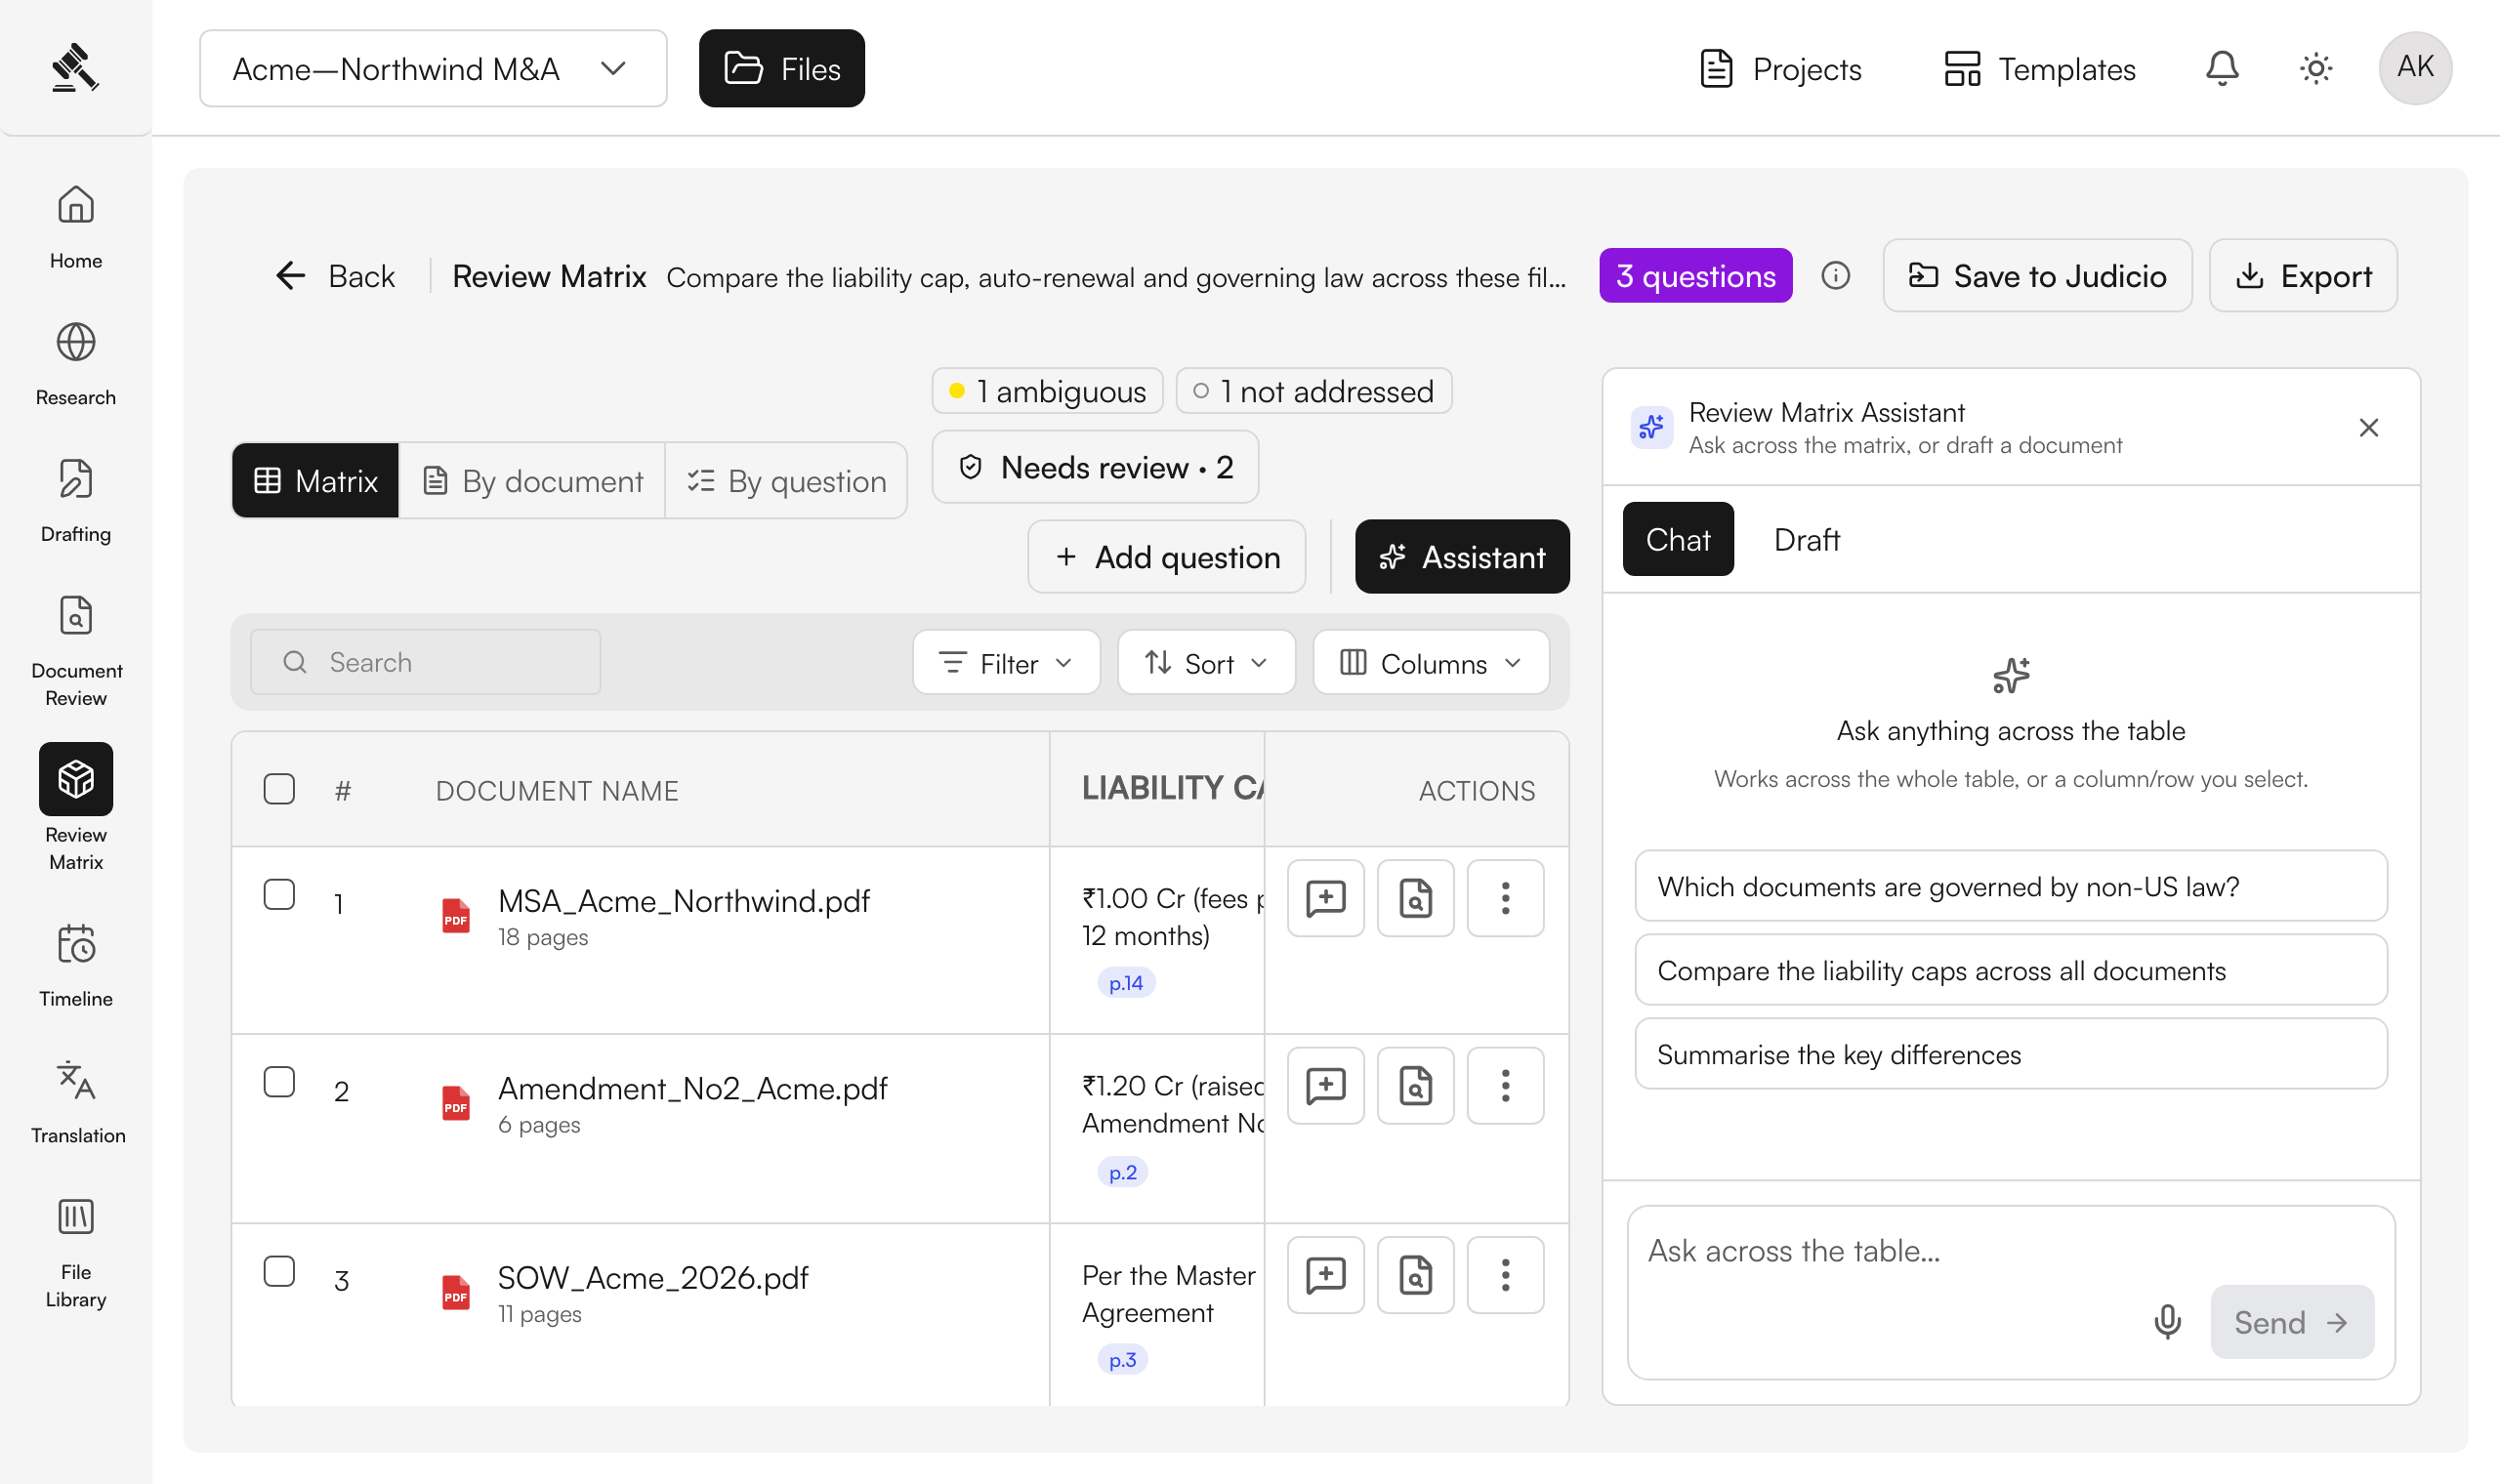This screenshot has width=2500, height=1484.
Task: Open p.2 citation in Amendment row
Action: click(1123, 1172)
